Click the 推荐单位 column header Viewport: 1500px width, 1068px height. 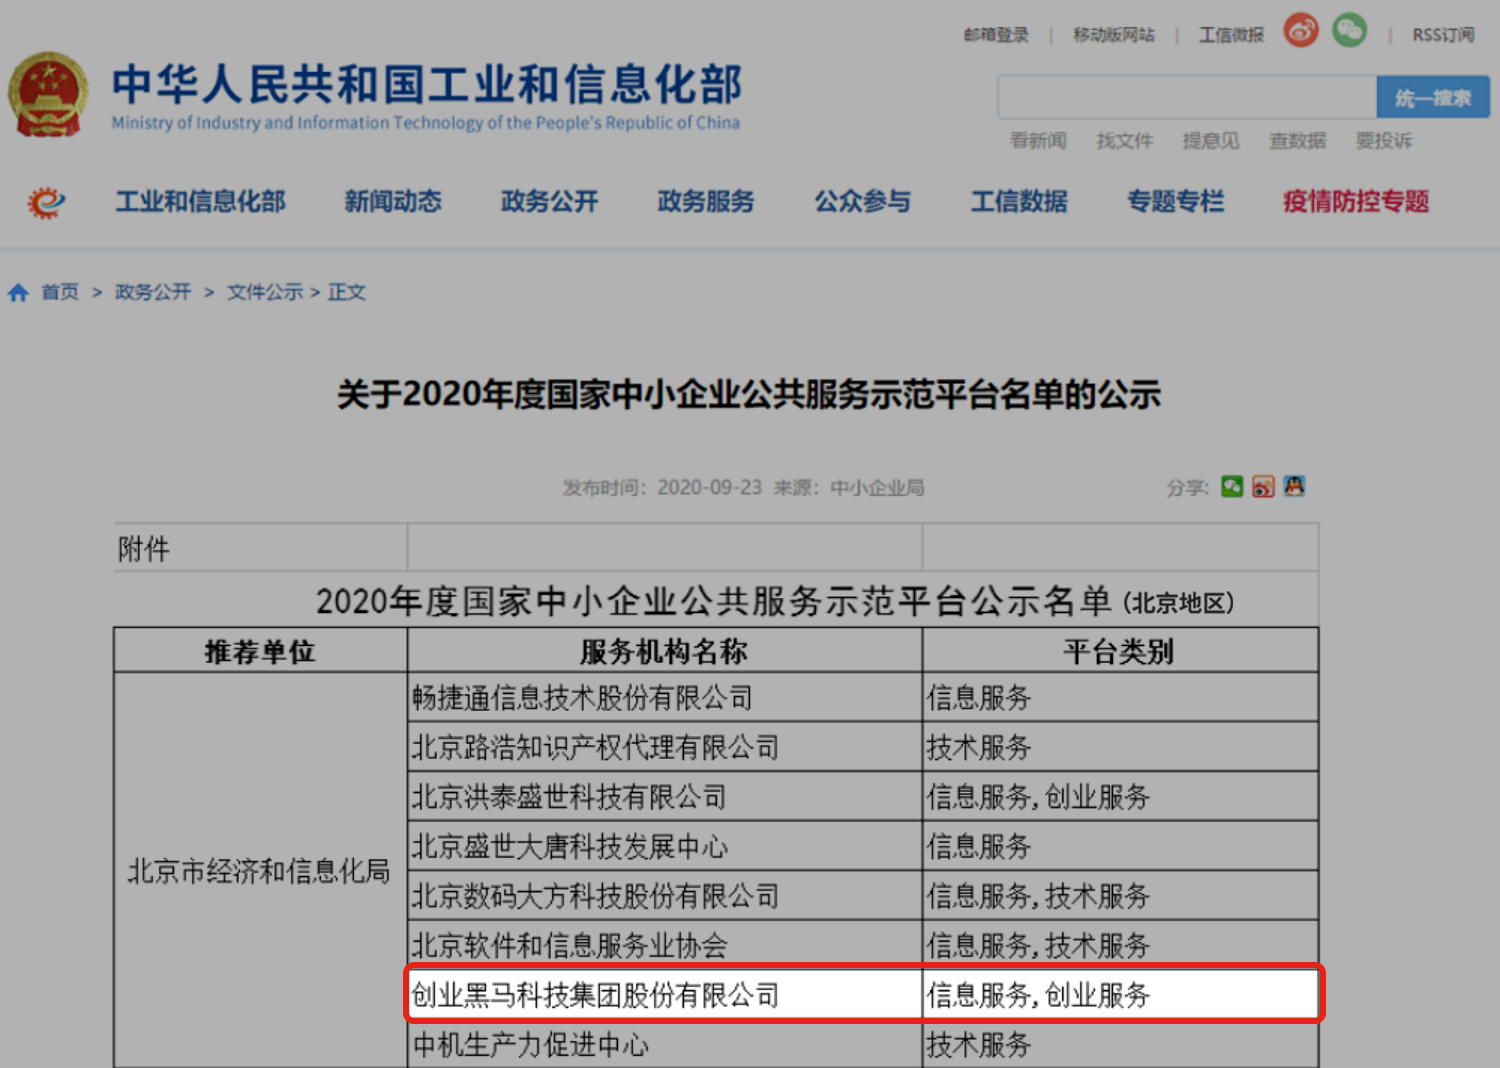pos(260,651)
